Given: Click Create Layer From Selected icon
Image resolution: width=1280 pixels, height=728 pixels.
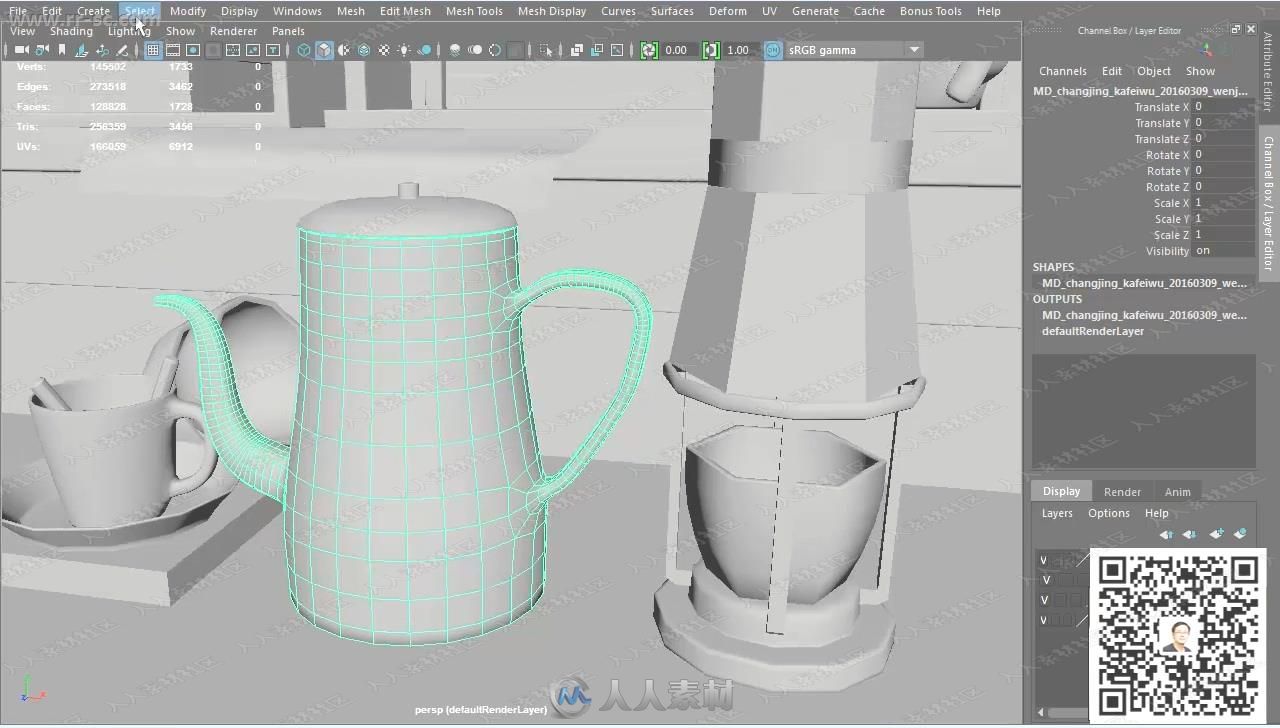Looking at the screenshot, I should coord(1240,534).
